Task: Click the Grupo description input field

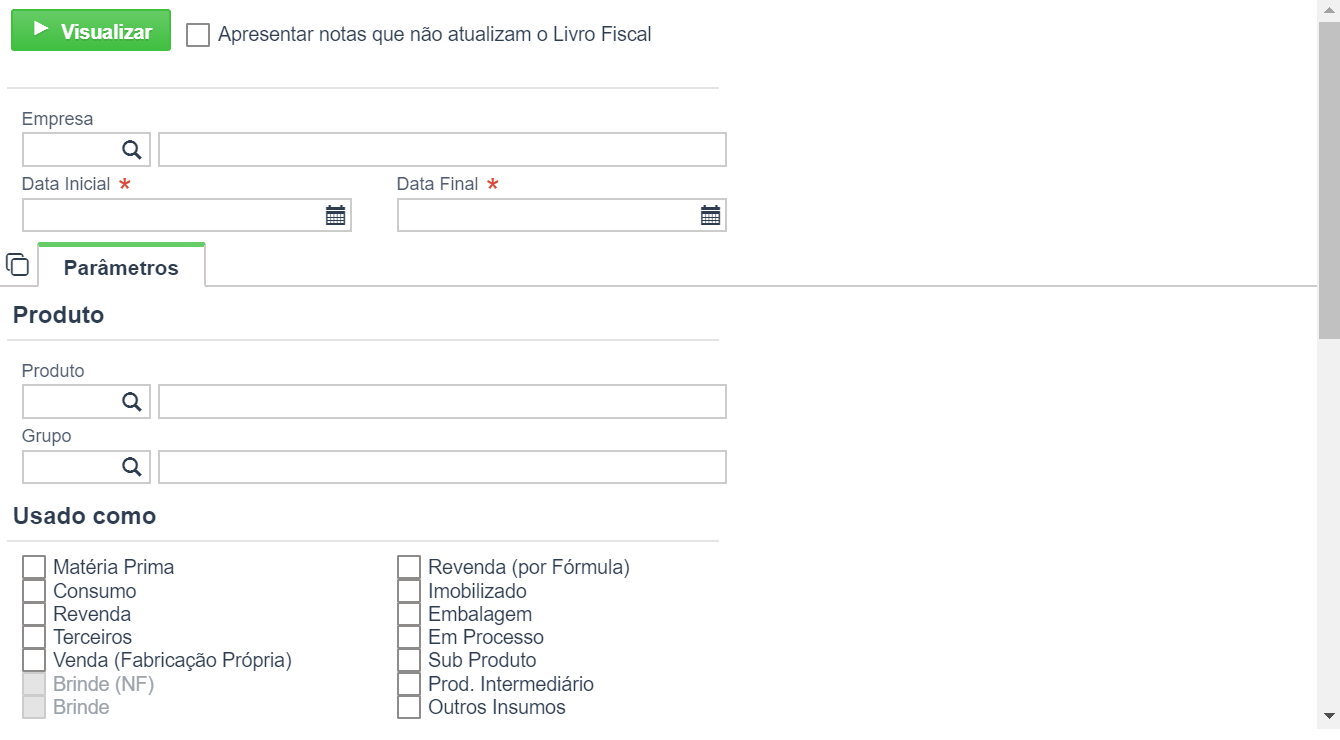Action: (x=442, y=467)
